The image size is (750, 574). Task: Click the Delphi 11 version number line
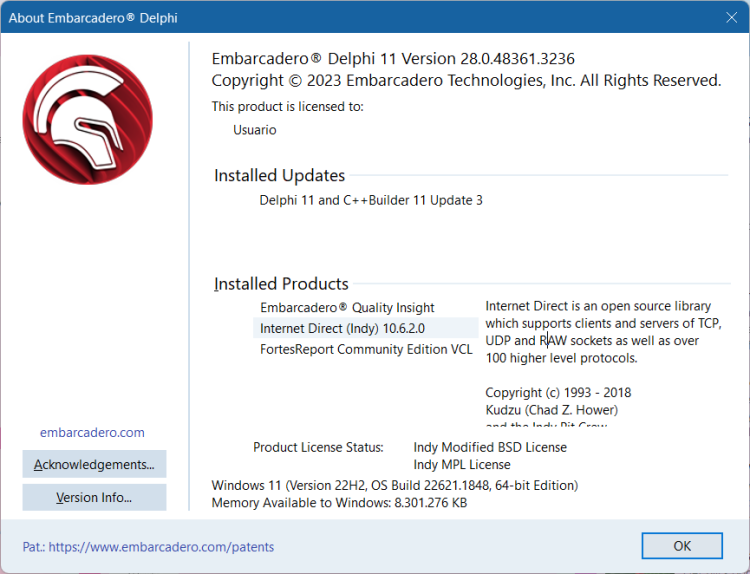point(393,59)
